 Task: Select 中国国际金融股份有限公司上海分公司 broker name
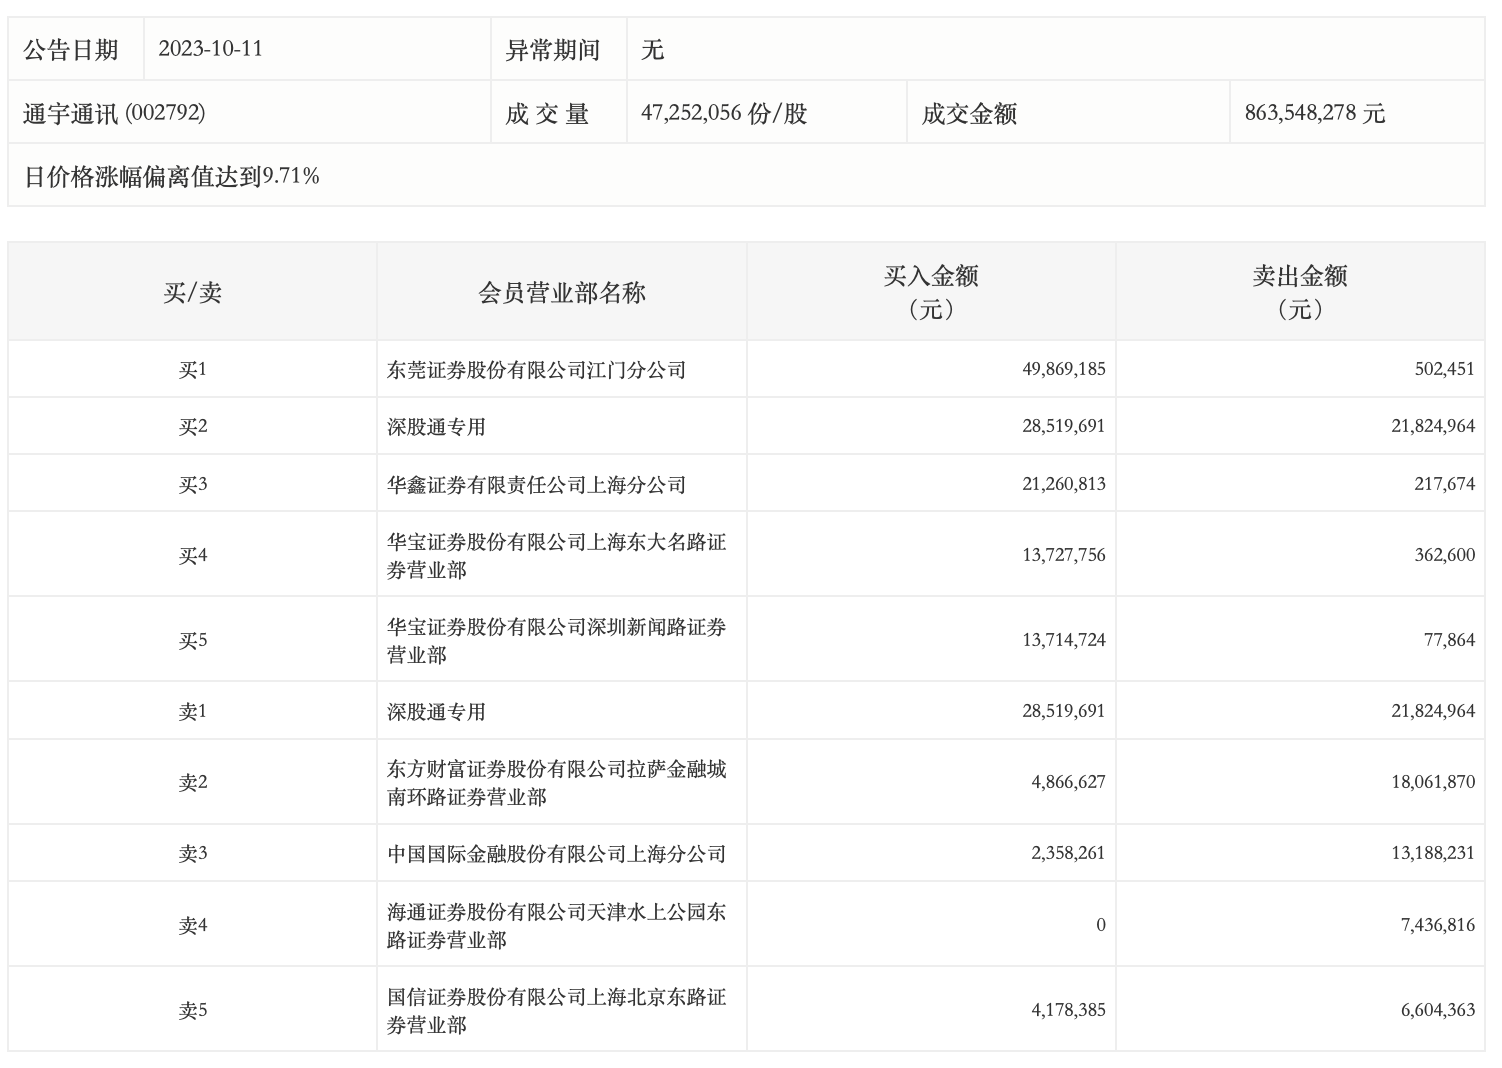pos(556,853)
